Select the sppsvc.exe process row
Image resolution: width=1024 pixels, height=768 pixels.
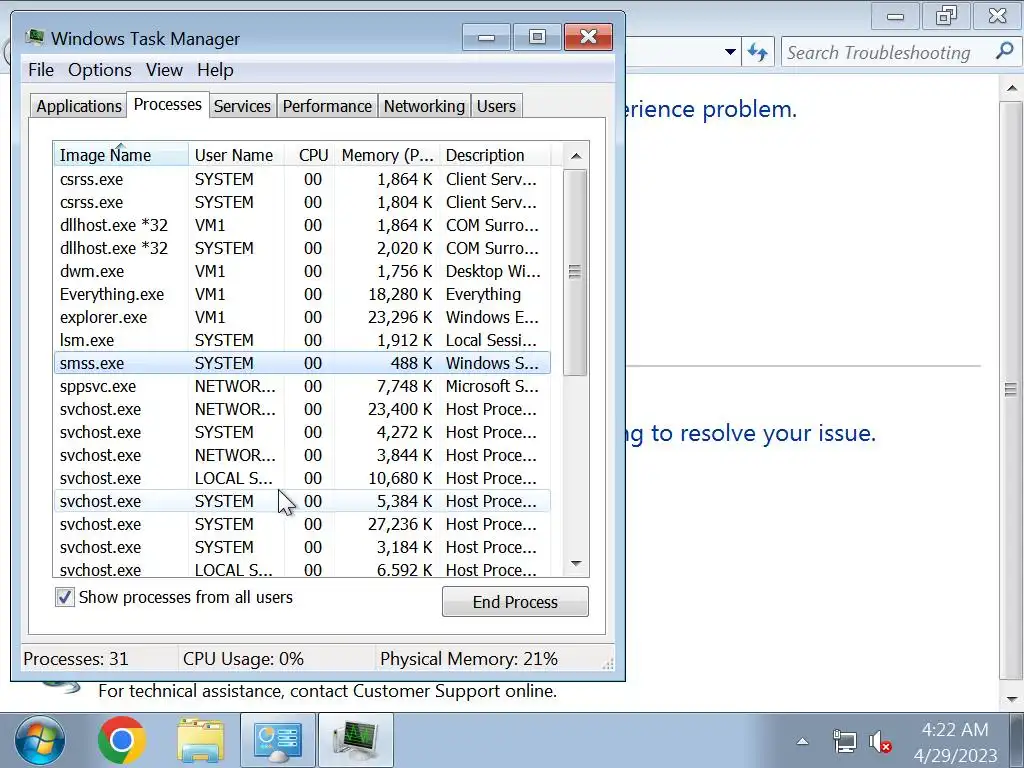302,386
